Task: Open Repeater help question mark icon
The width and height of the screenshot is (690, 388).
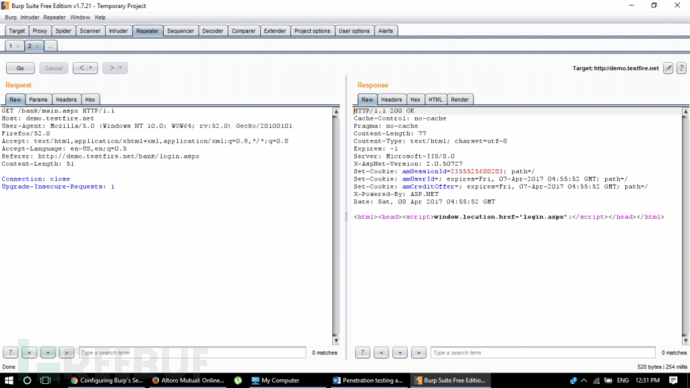Action: coord(681,68)
